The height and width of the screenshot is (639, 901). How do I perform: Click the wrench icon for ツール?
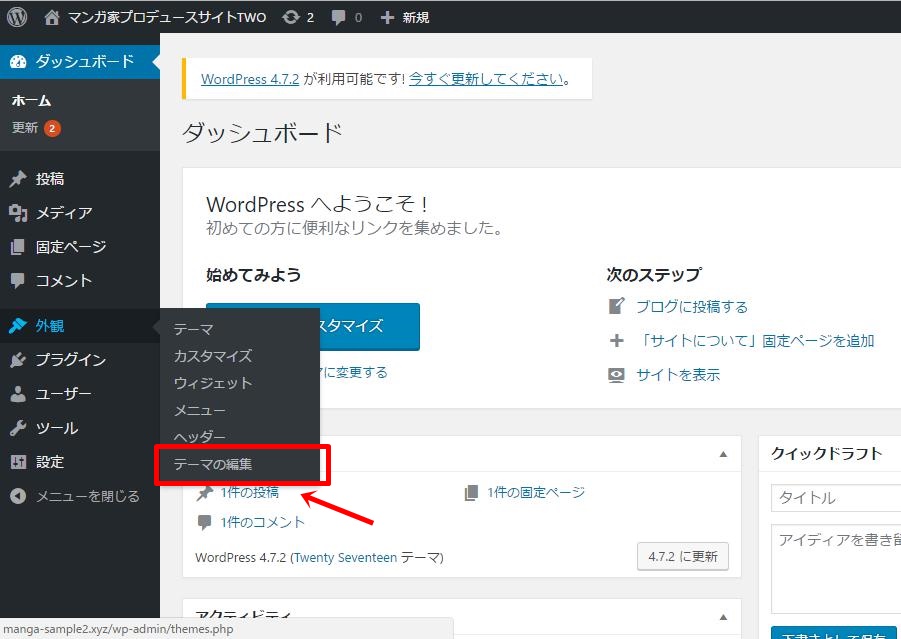pyautogui.click(x=18, y=428)
